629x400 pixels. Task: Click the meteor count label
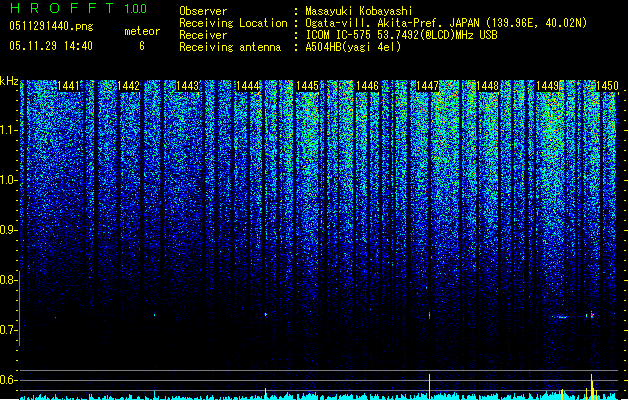(142, 31)
